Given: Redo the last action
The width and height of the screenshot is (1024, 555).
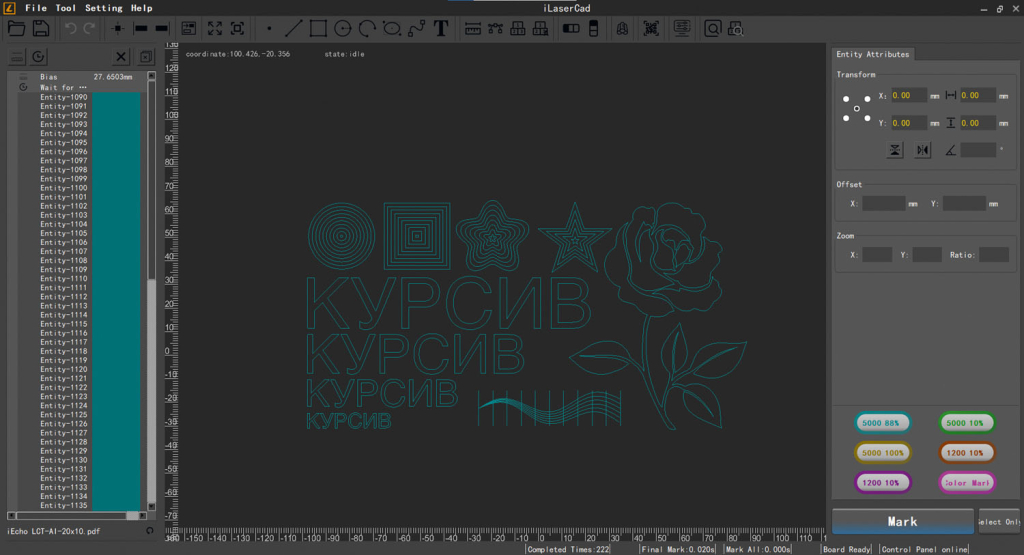Looking at the screenshot, I should tap(89, 28).
